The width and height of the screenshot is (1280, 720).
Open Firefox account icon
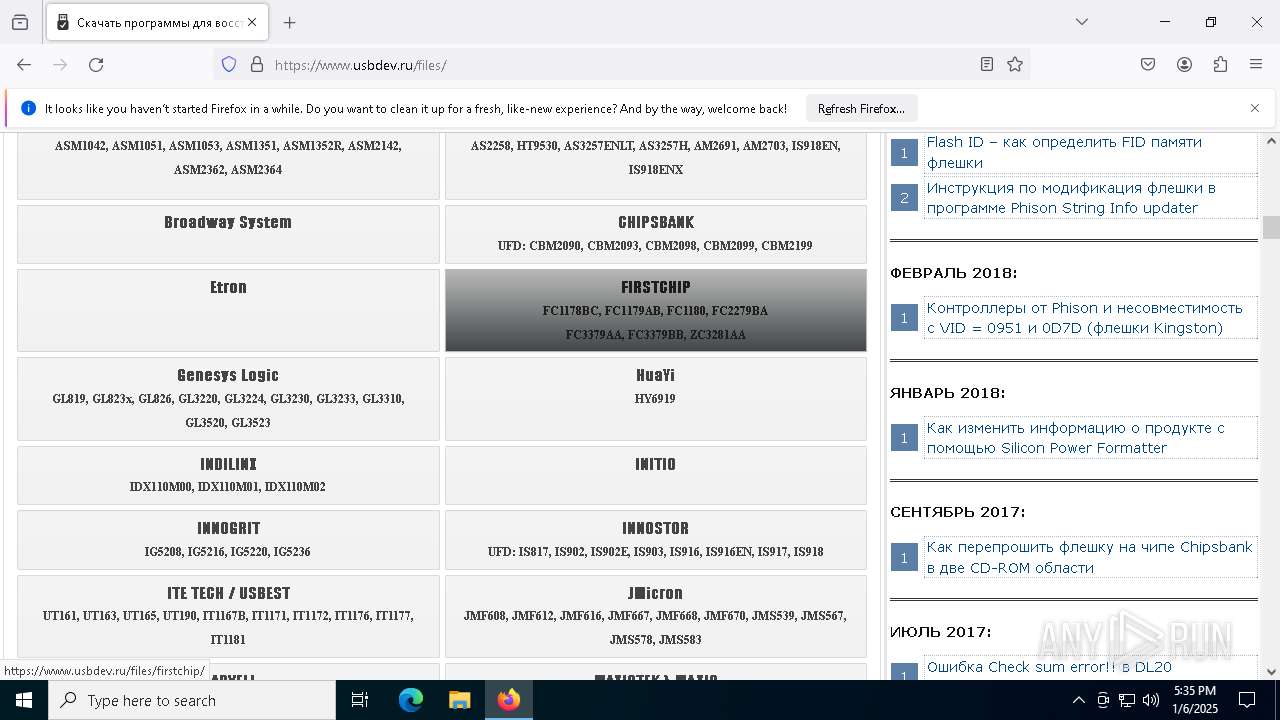click(x=1184, y=64)
